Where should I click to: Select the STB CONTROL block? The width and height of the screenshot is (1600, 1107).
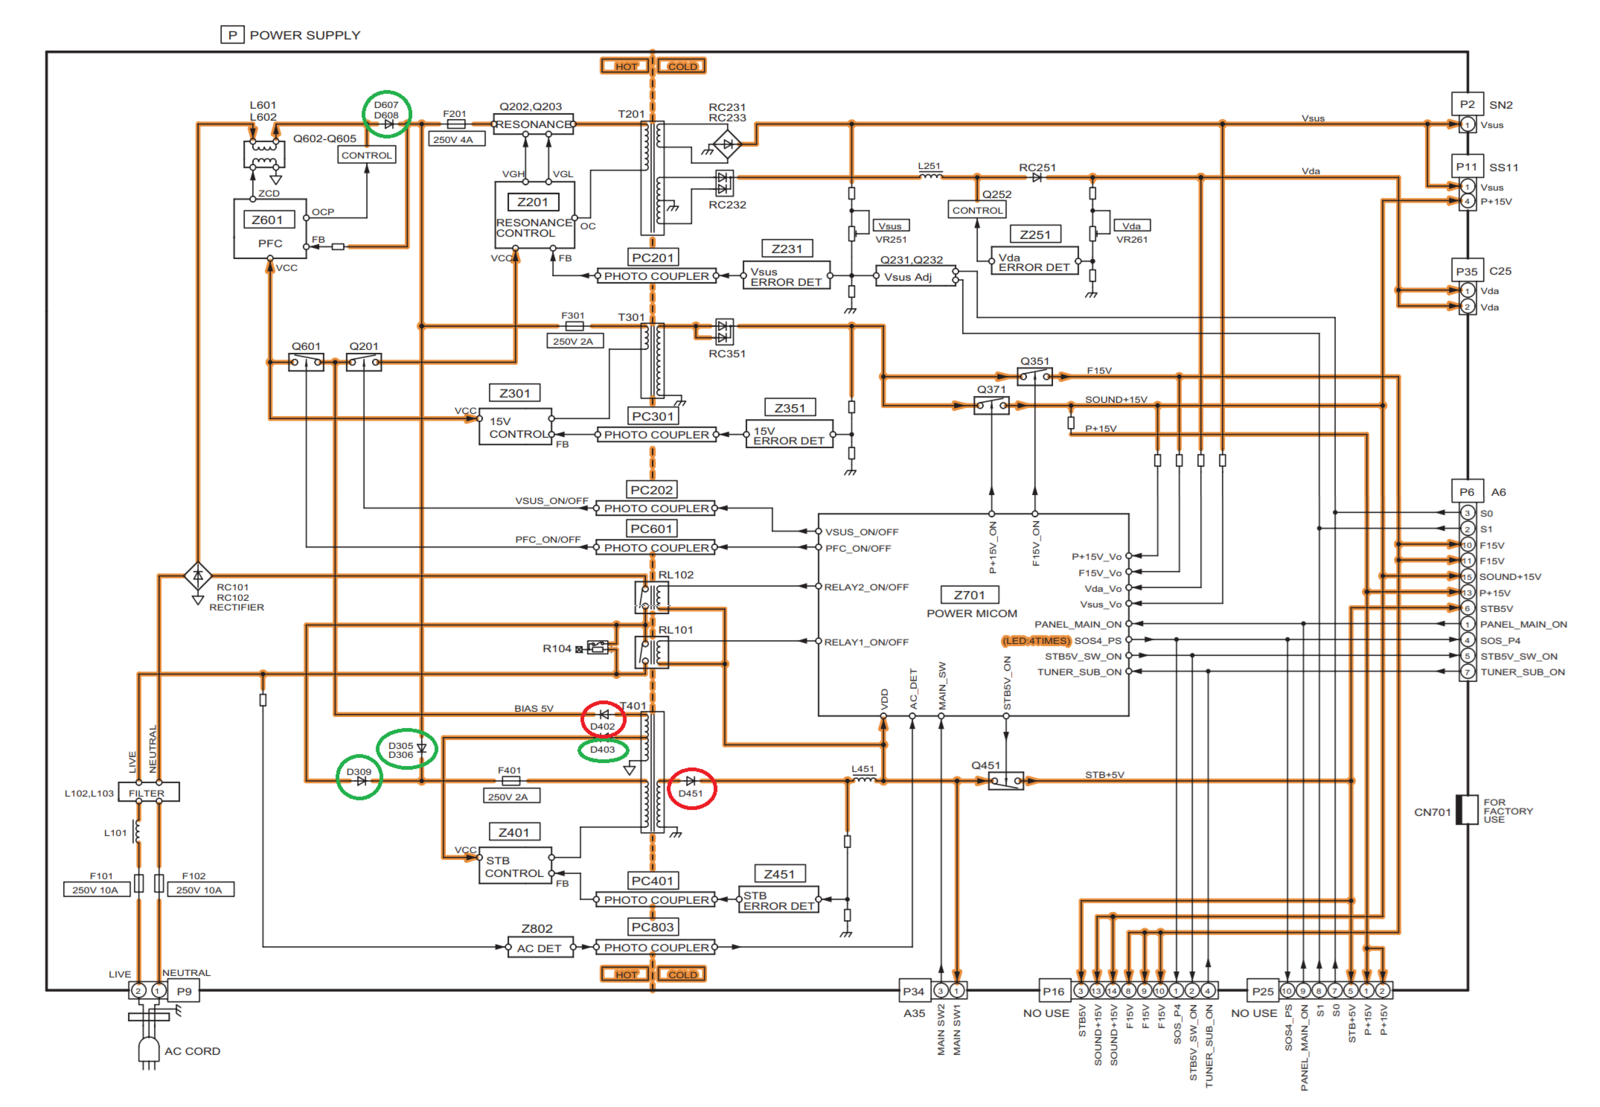pos(515,867)
